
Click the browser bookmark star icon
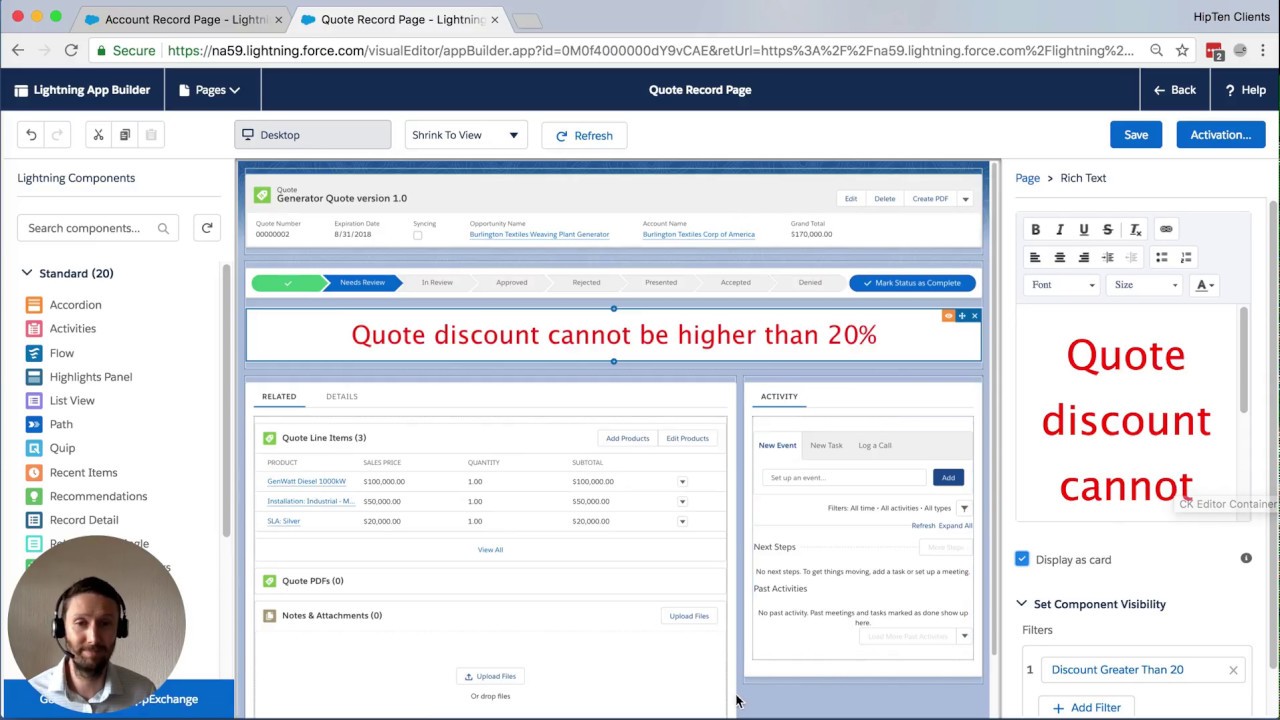tap(1182, 50)
